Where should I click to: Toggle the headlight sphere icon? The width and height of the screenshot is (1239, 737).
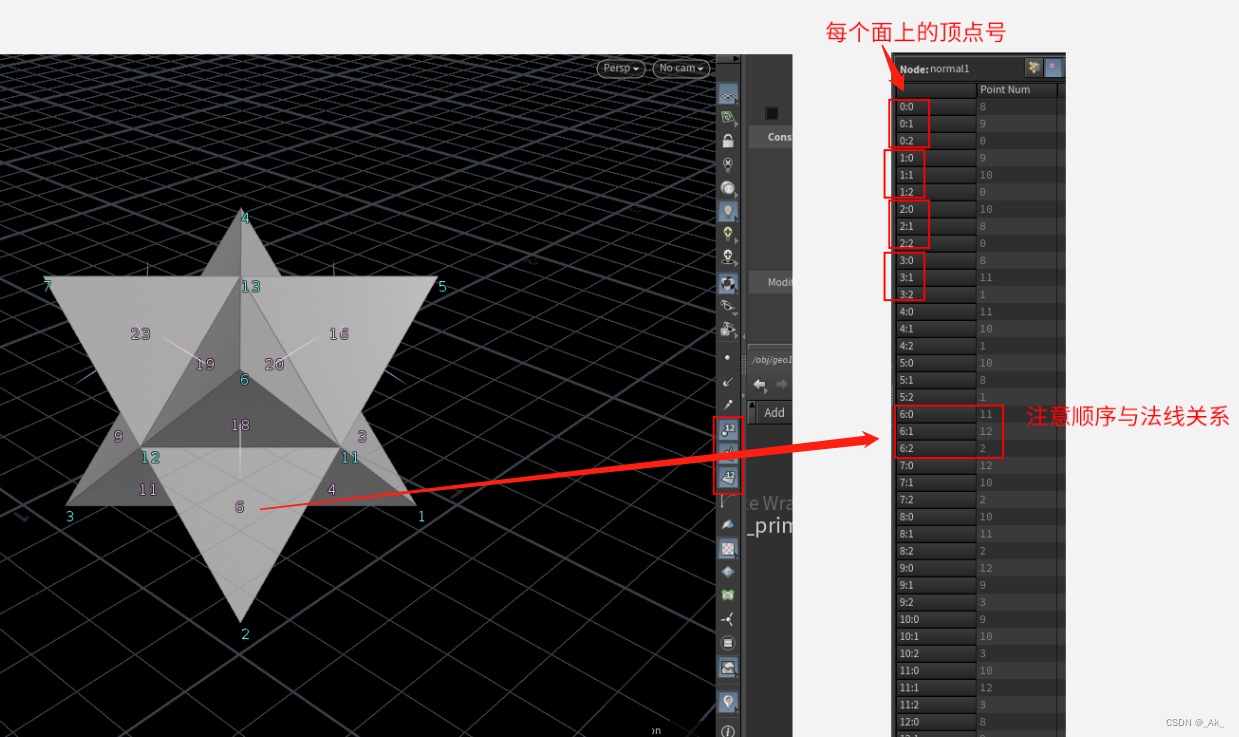pos(728,187)
